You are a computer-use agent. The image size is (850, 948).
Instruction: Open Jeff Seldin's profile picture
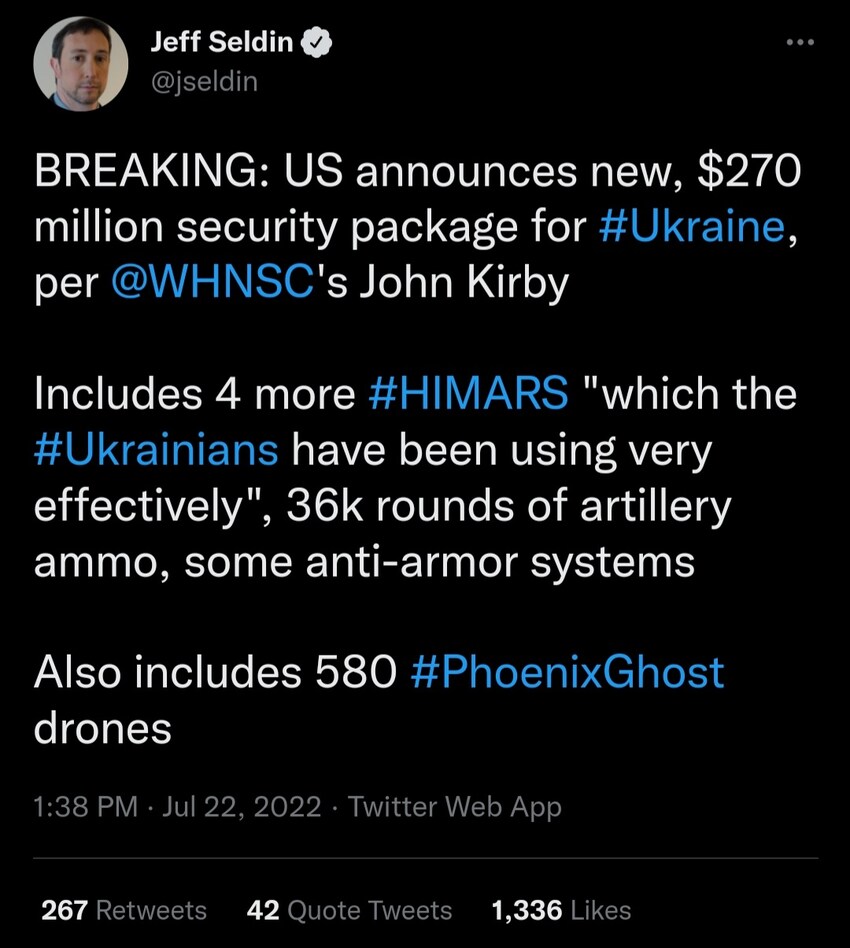(81, 62)
